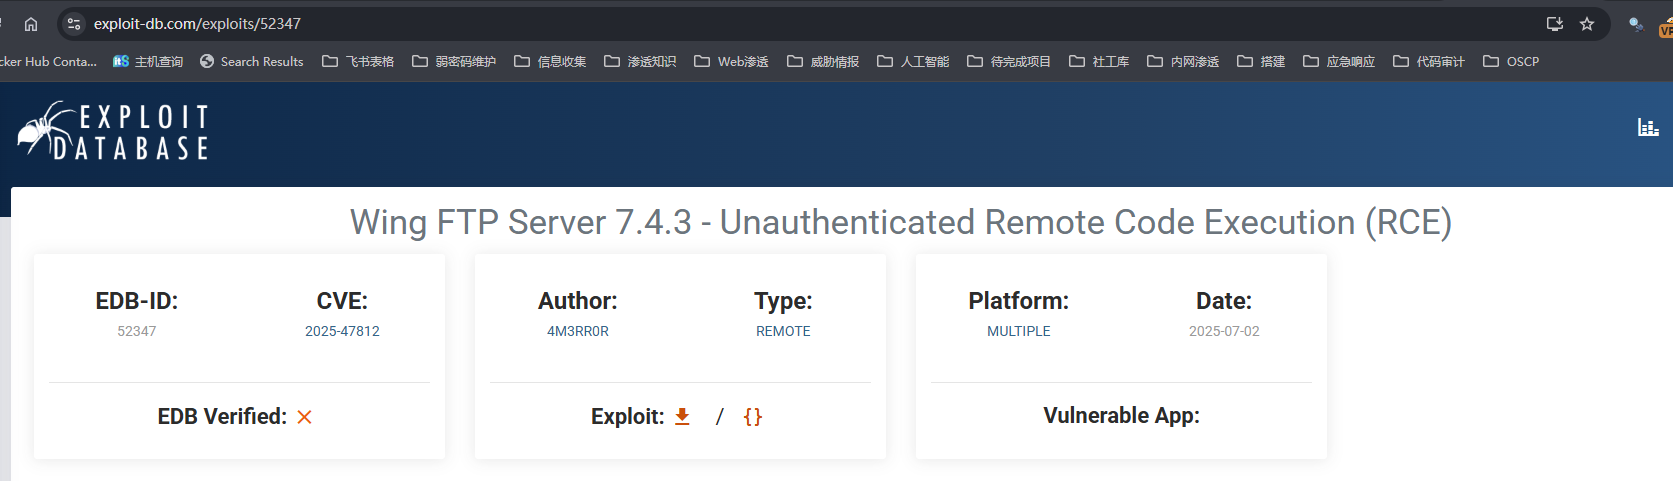
Task: Open the 飞书表格 bookmark folder
Action: tap(358, 61)
